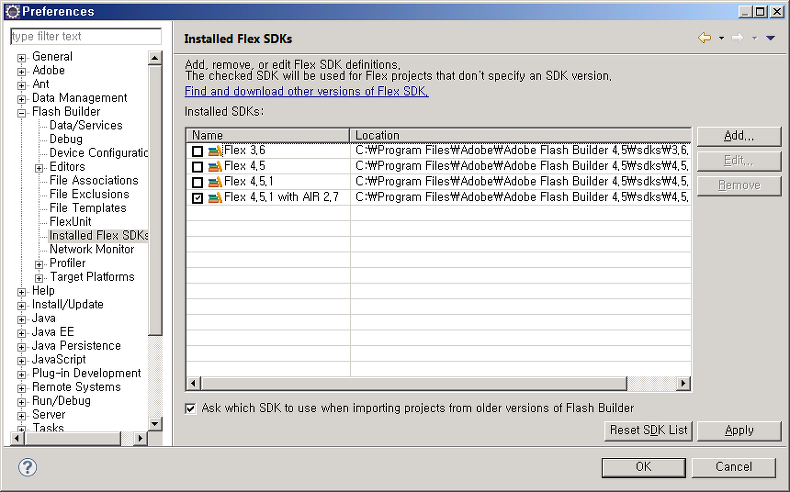
Task: Expand the Data Management tree node
Action: point(22,99)
